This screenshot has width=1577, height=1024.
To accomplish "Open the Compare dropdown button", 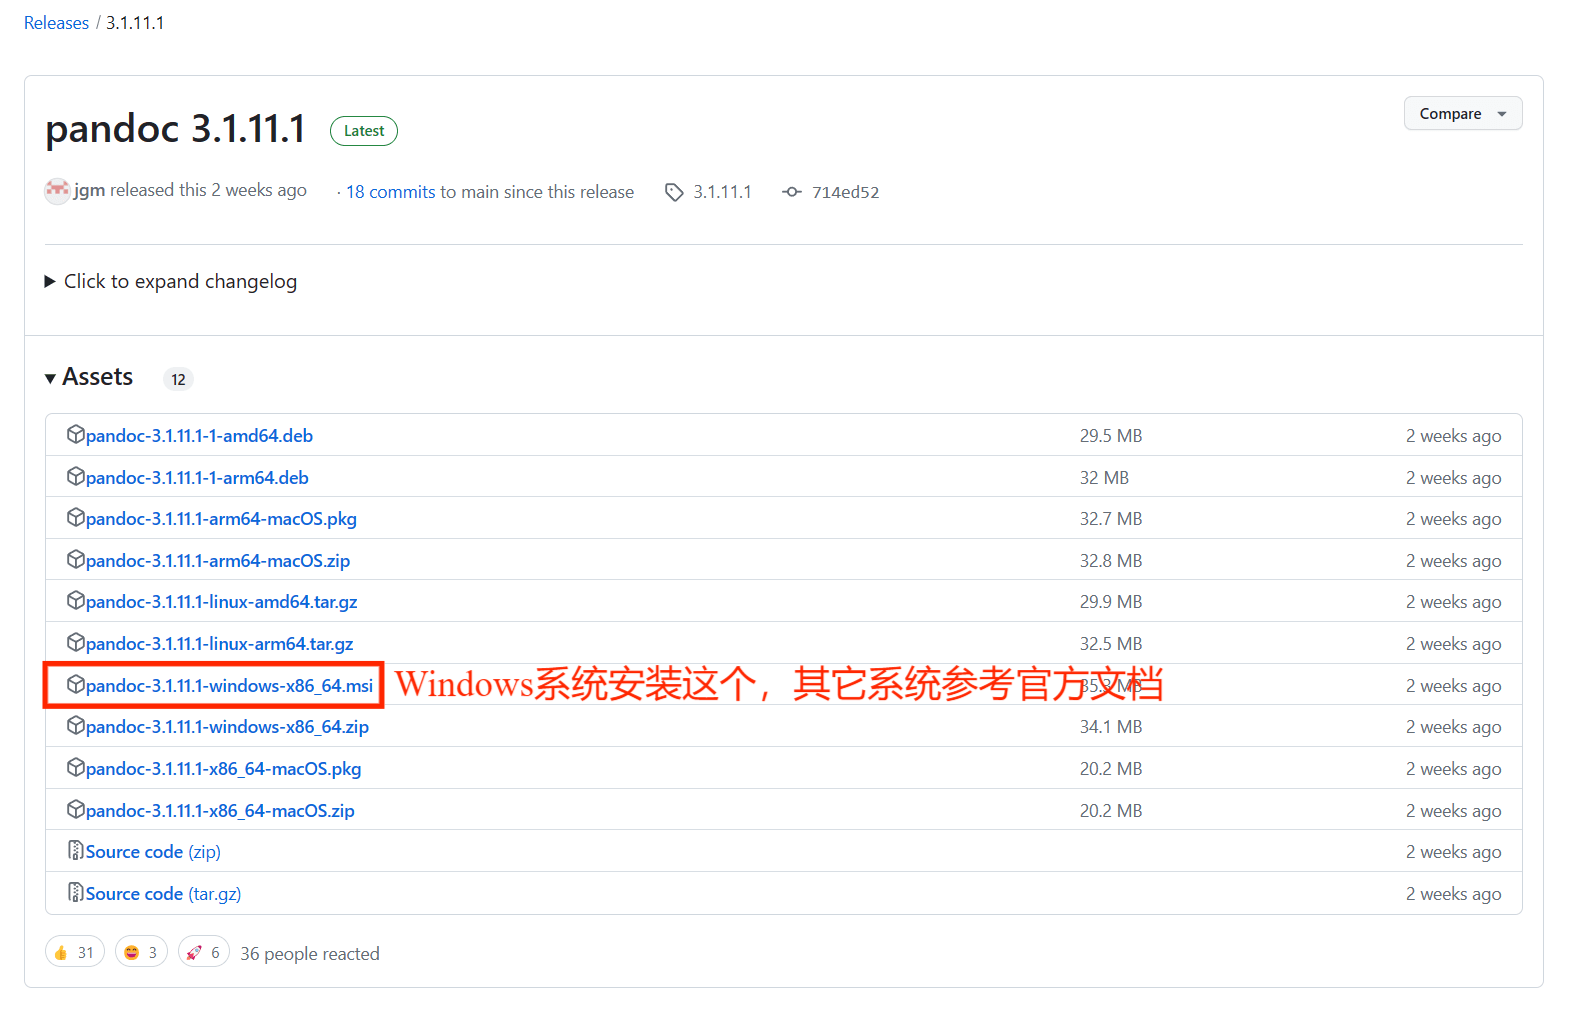I will [x=1462, y=114].
